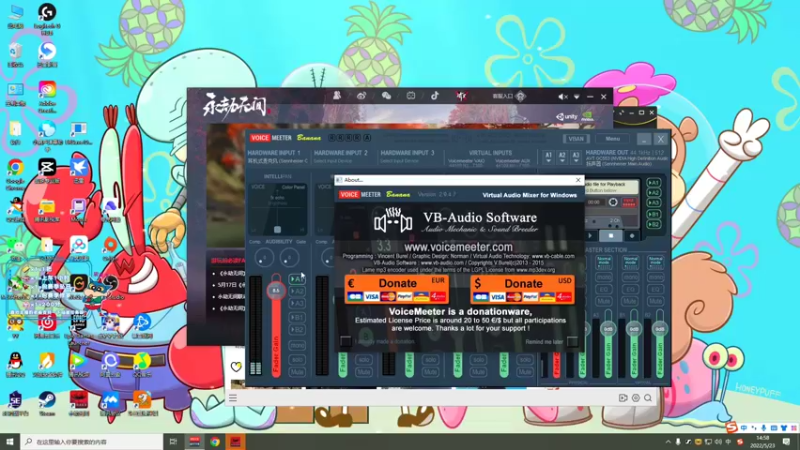
Task: Click Intellipan voice pad on Input 1
Action: (x=278, y=208)
